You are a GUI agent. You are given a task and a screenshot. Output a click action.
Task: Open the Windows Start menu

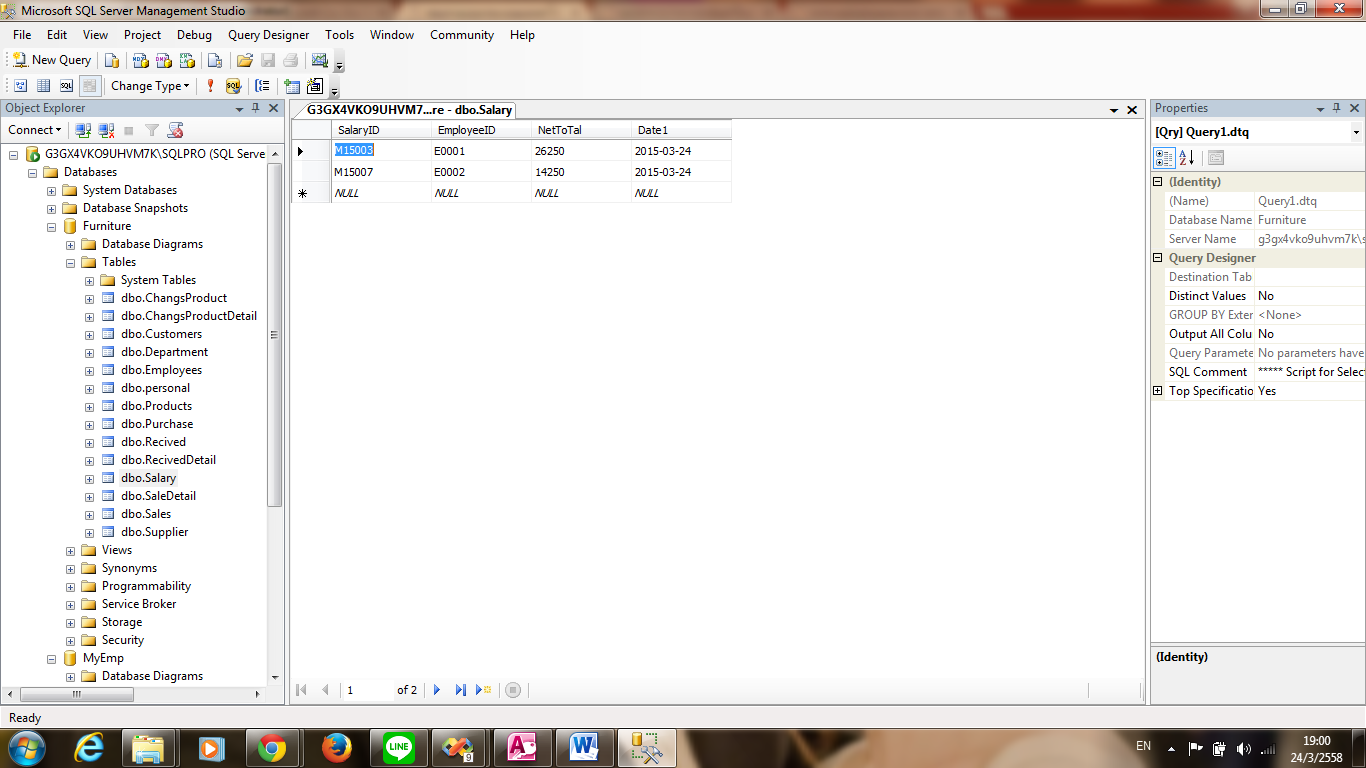[27, 748]
